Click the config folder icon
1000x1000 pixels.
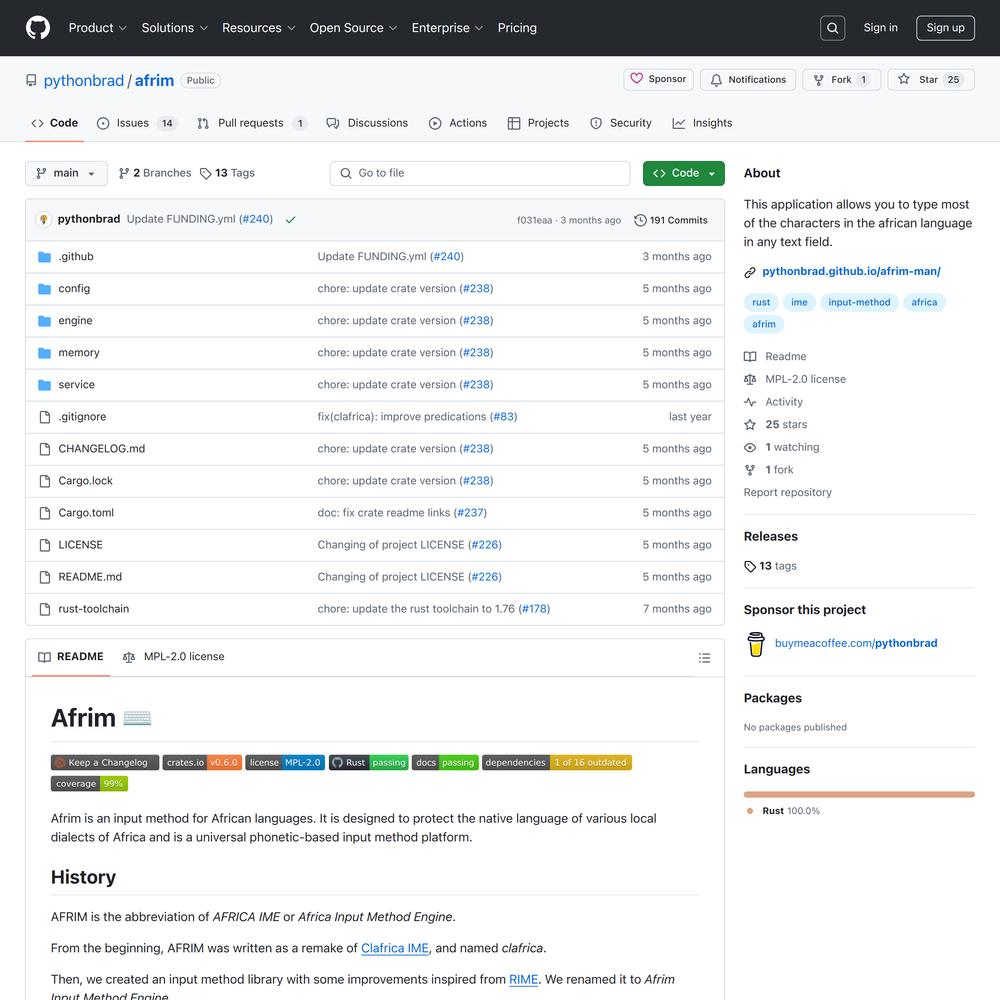pyautogui.click(x=45, y=289)
